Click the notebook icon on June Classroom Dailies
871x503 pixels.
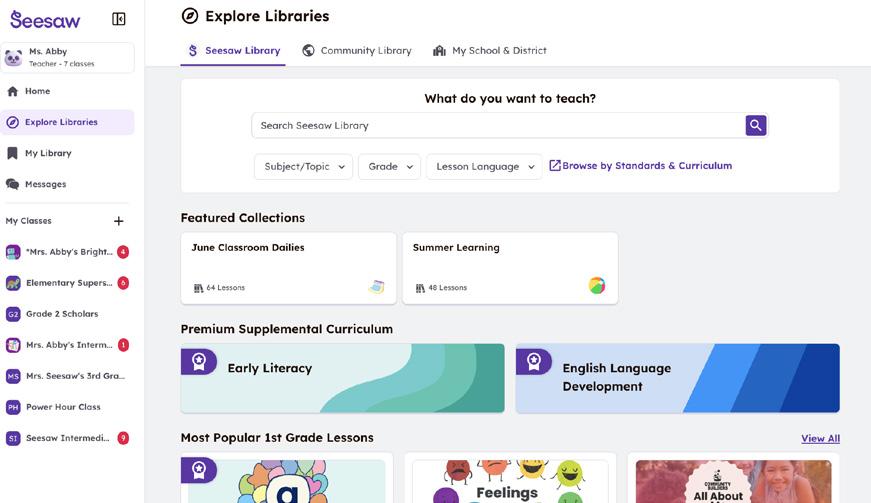376,286
